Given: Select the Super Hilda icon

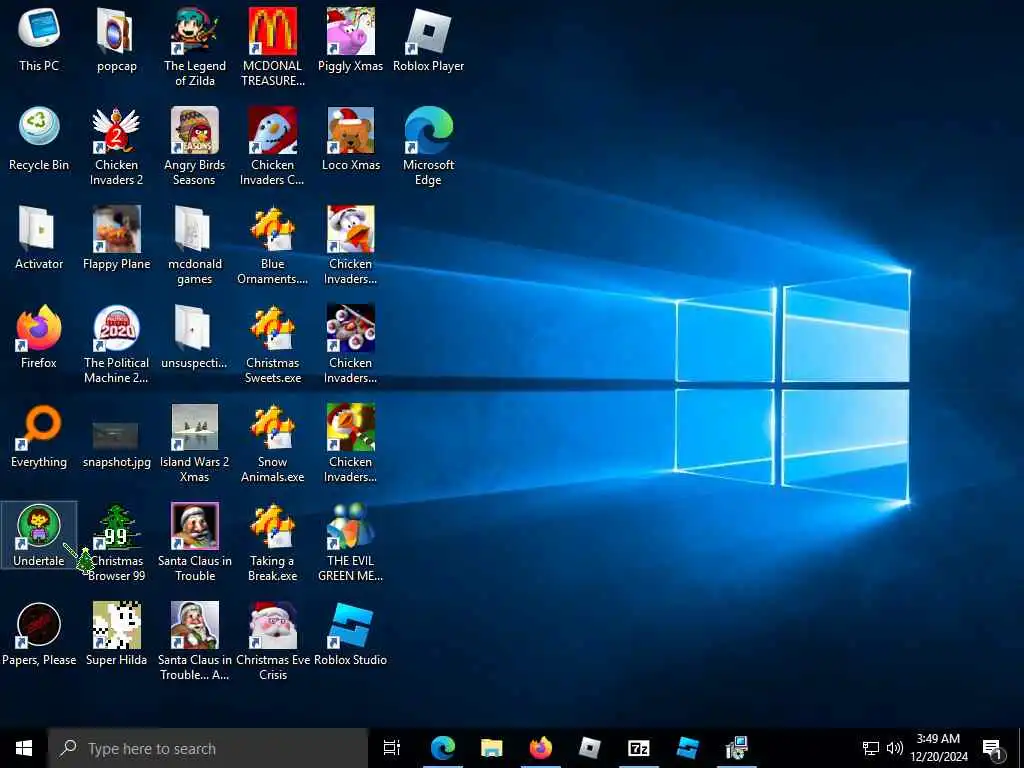Looking at the screenshot, I should pos(116,634).
